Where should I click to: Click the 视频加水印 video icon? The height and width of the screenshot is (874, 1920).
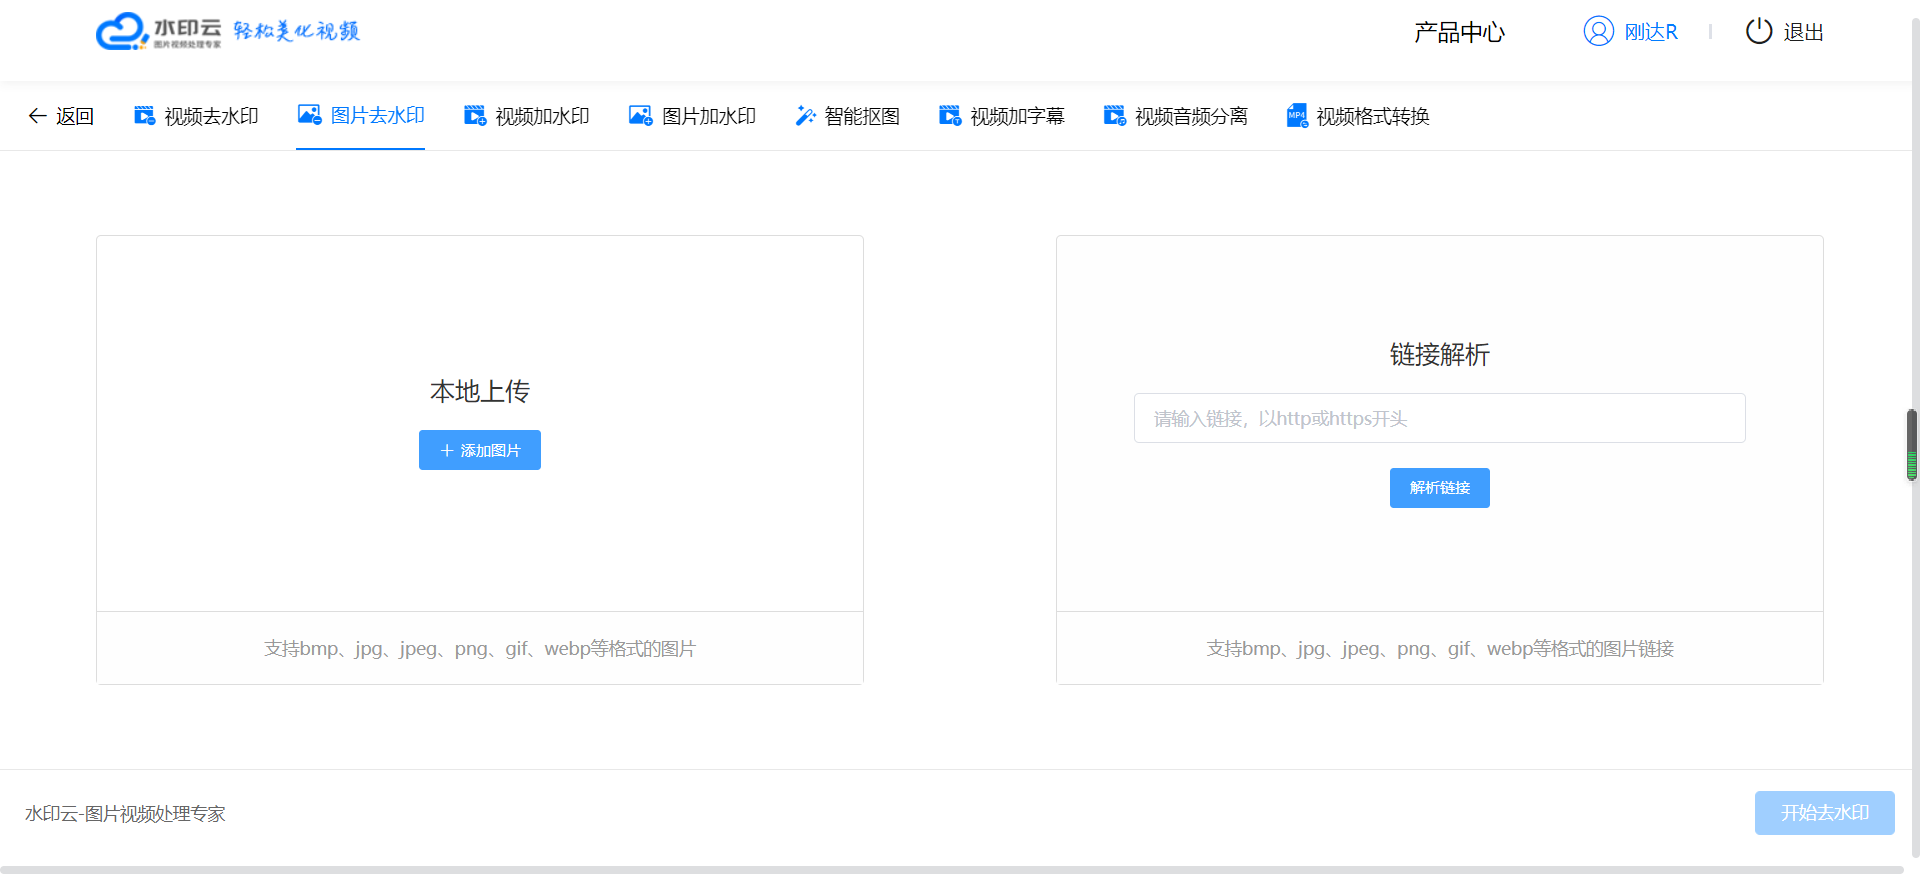(x=475, y=116)
